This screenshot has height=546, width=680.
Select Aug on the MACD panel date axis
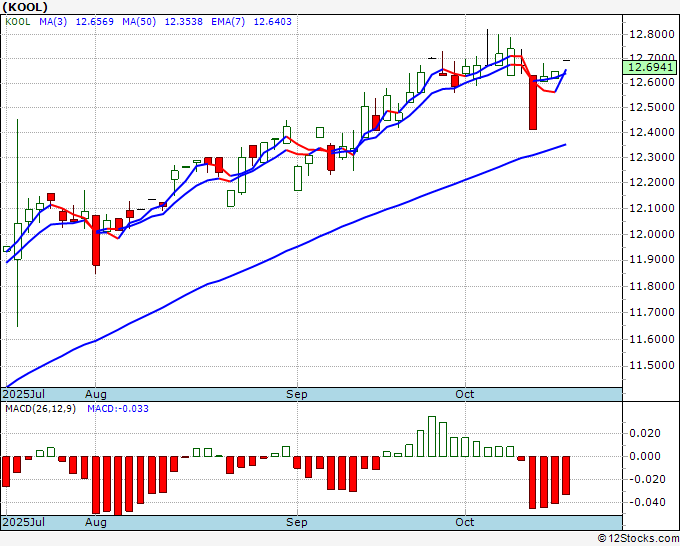[x=95, y=523]
